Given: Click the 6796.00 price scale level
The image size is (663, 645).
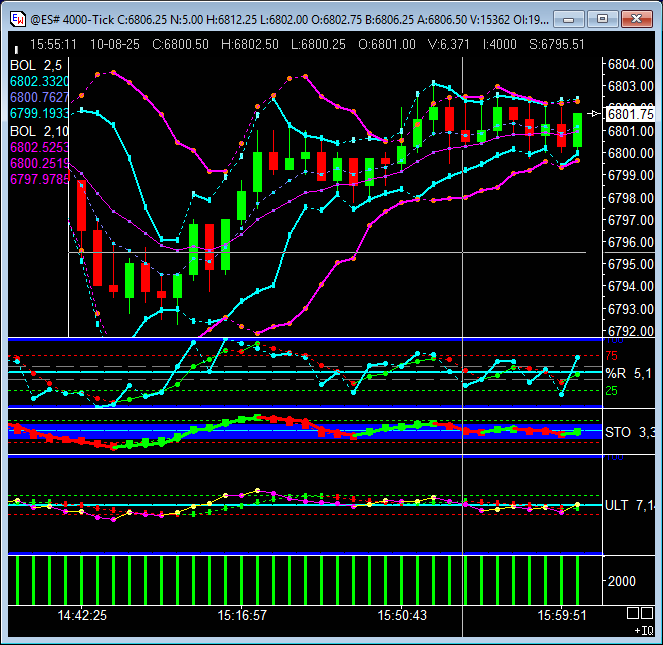Looking at the screenshot, I should 630,242.
